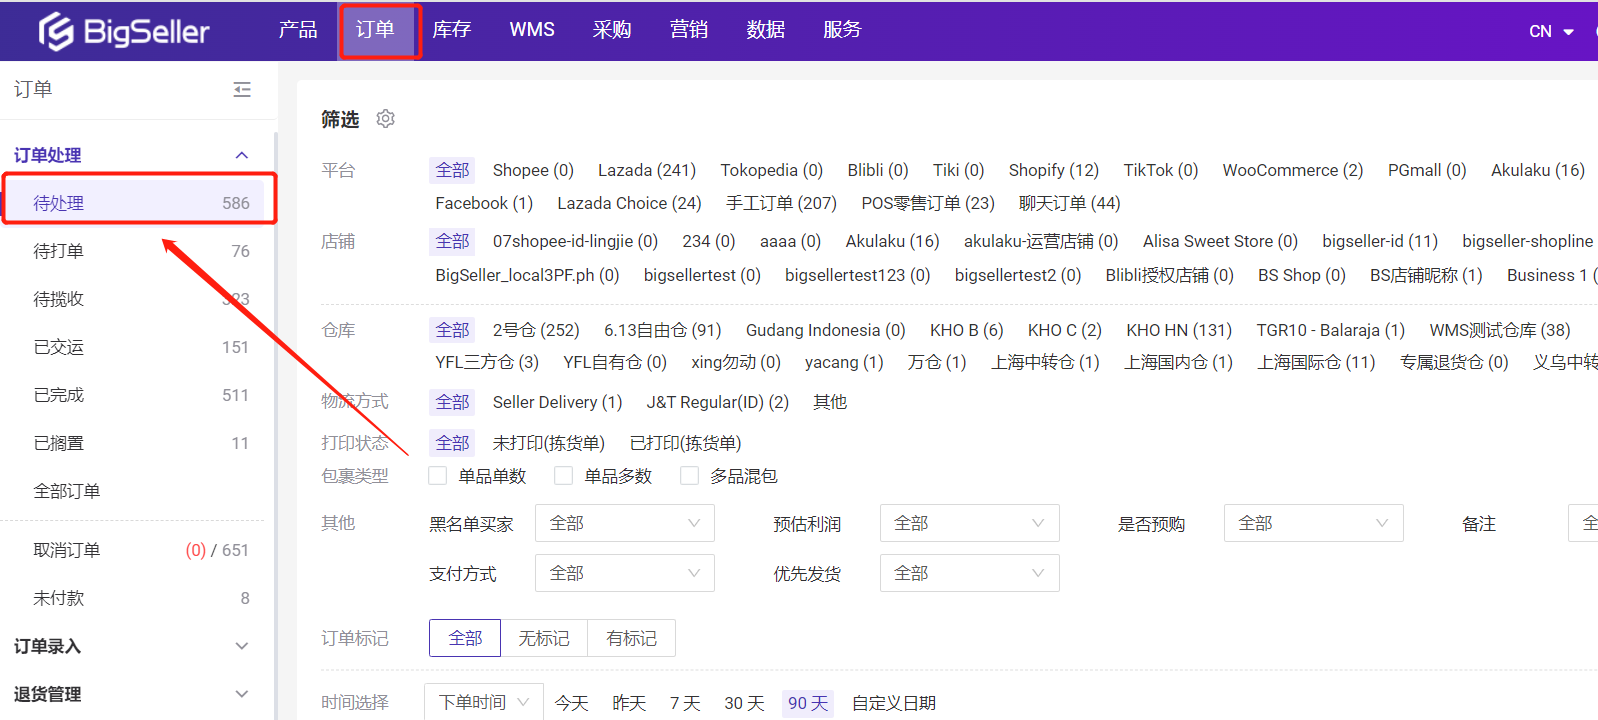This screenshot has width=1598, height=720.
Task: Open the 订单 top menu
Action: coord(376,30)
